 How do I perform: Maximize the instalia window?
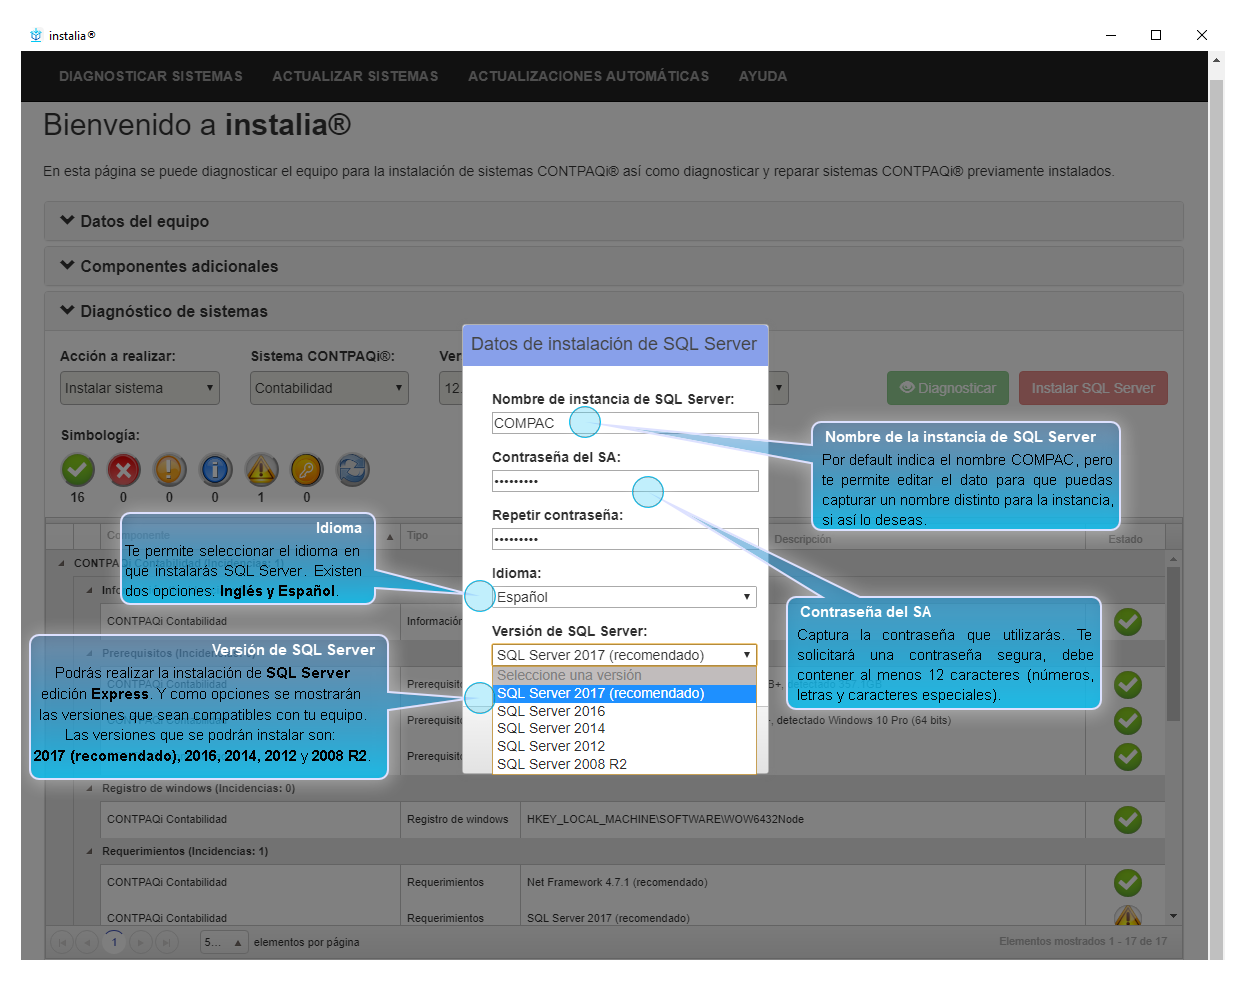pos(1156,35)
